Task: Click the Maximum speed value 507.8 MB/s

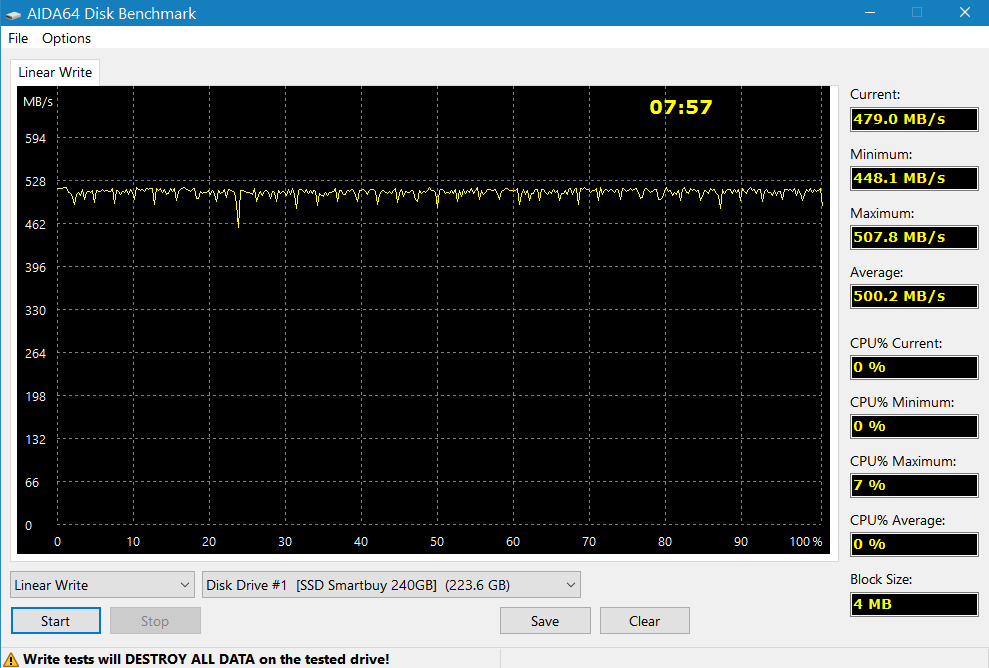Action: [914, 237]
